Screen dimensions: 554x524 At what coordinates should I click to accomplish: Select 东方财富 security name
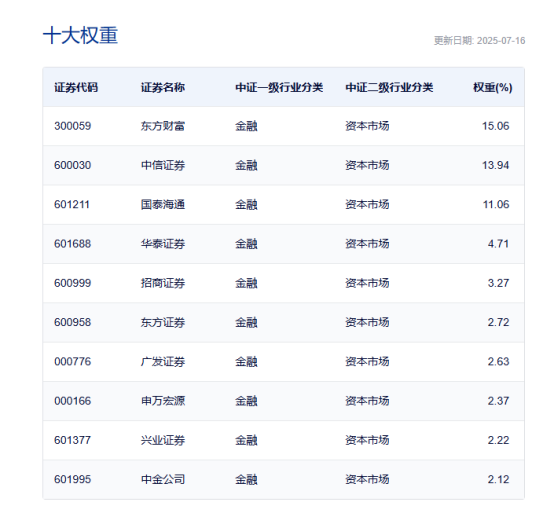pyautogui.click(x=163, y=126)
